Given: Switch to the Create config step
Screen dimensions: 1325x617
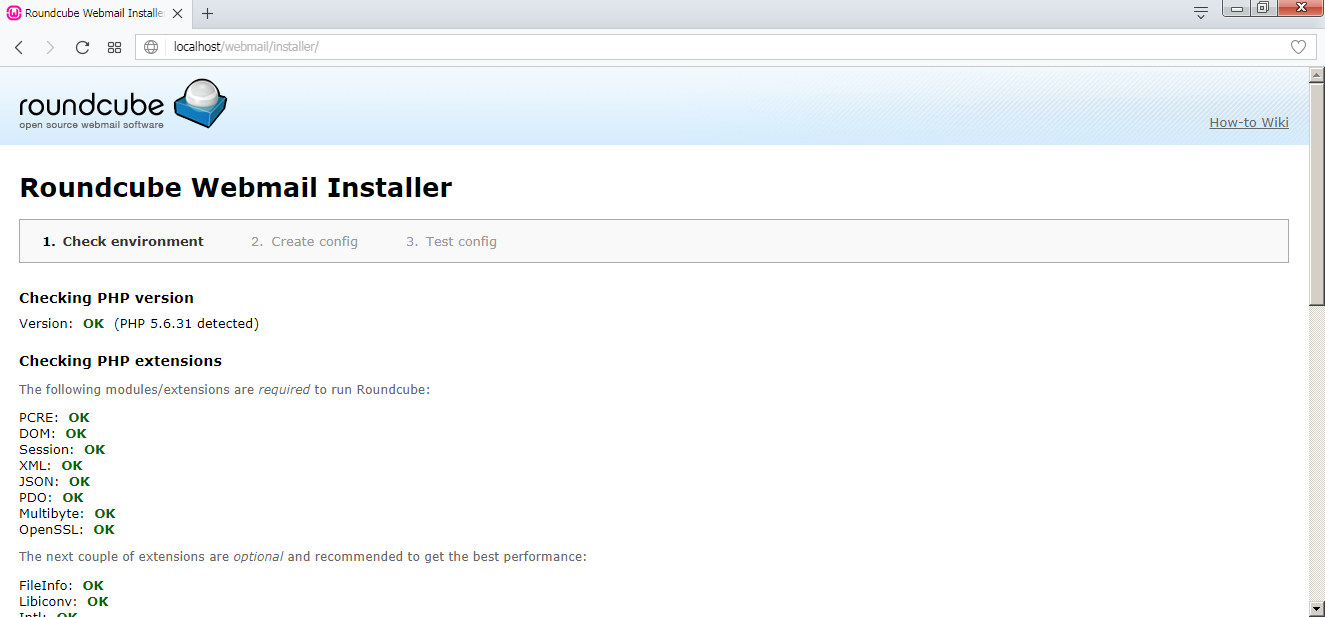Looking at the screenshot, I should [x=304, y=241].
